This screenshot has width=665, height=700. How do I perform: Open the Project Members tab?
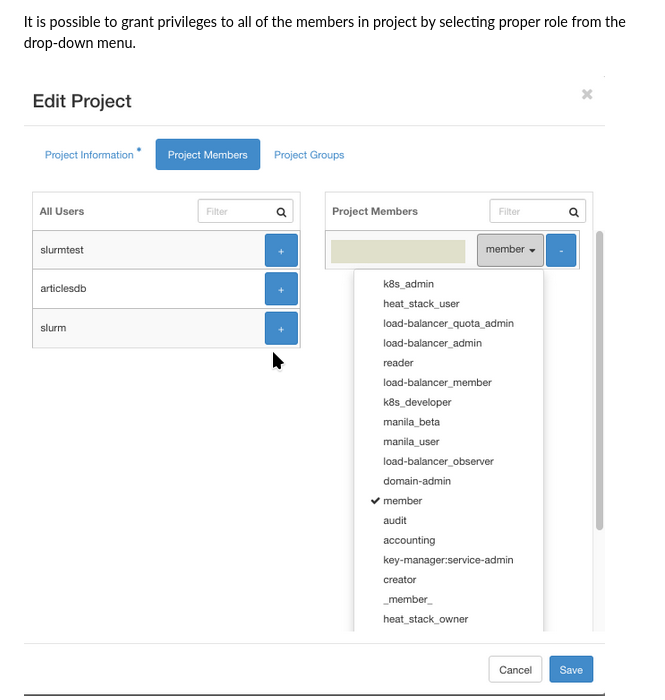(208, 155)
